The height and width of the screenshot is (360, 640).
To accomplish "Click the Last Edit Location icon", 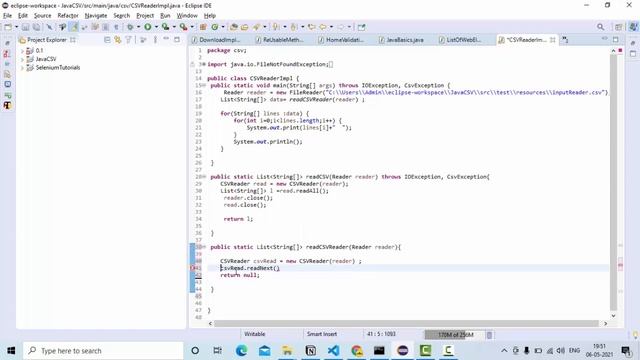I will tap(311, 27).
